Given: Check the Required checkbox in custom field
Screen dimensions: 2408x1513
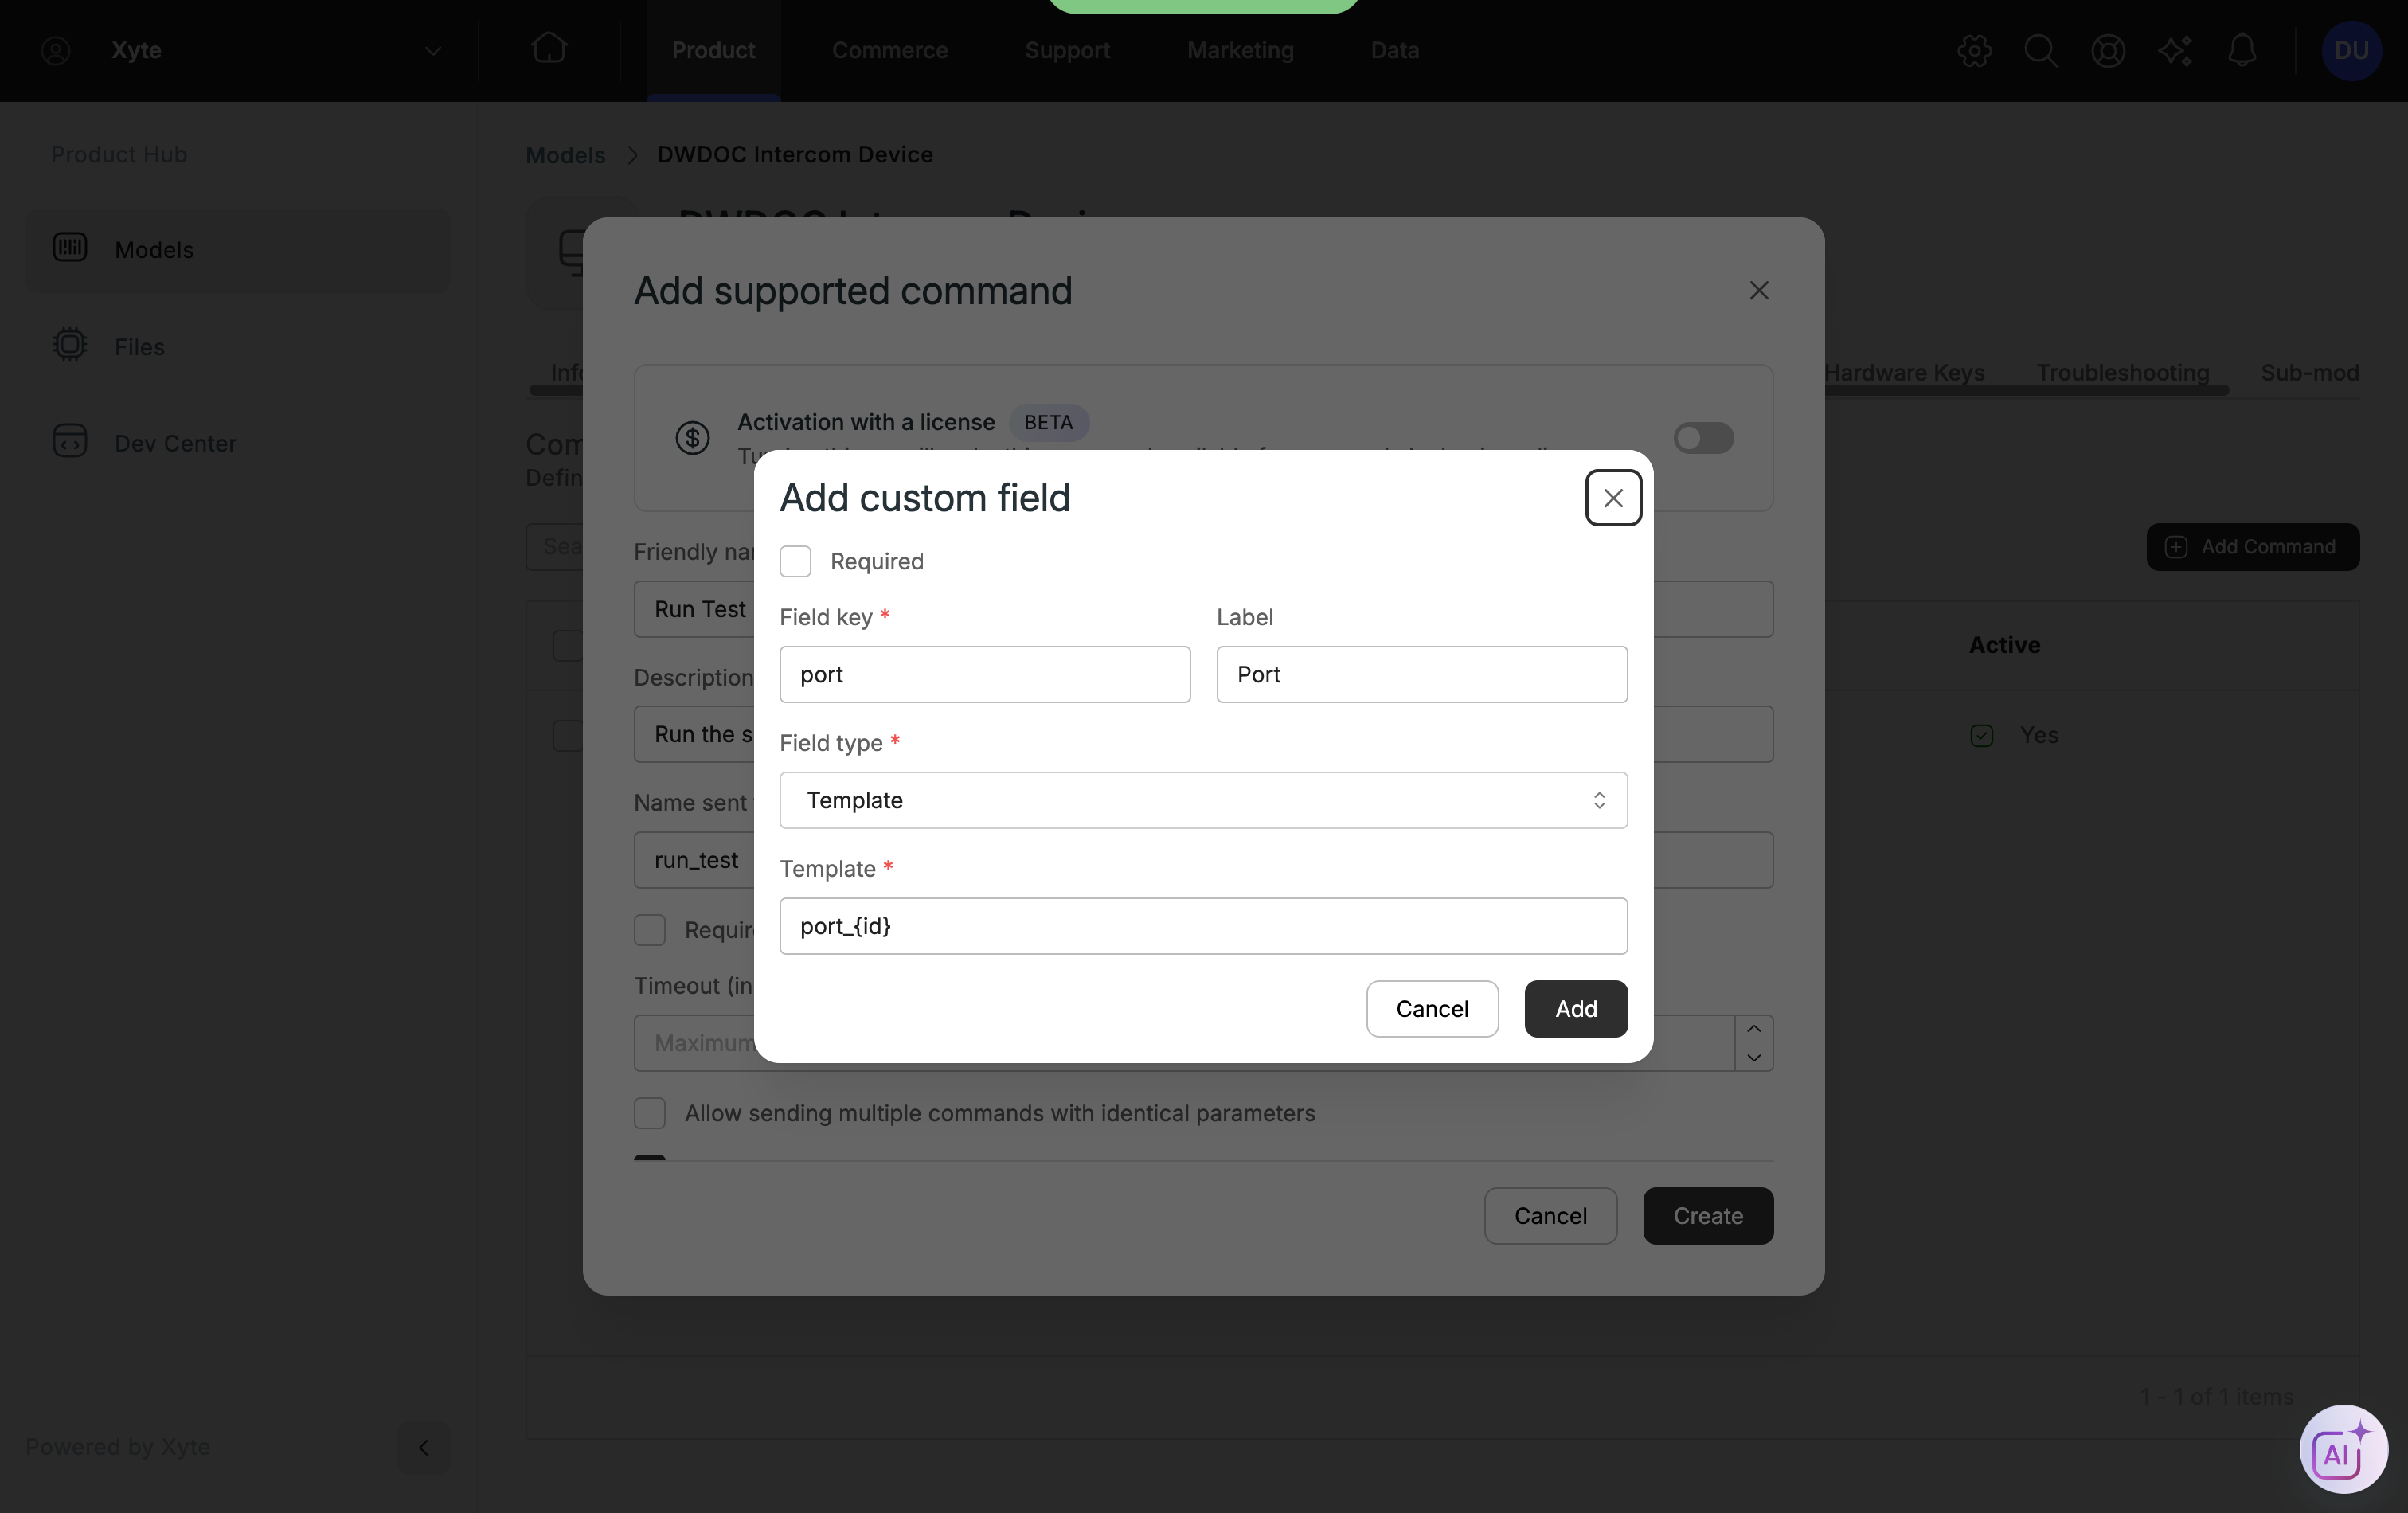Looking at the screenshot, I should (x=795, y=561).
